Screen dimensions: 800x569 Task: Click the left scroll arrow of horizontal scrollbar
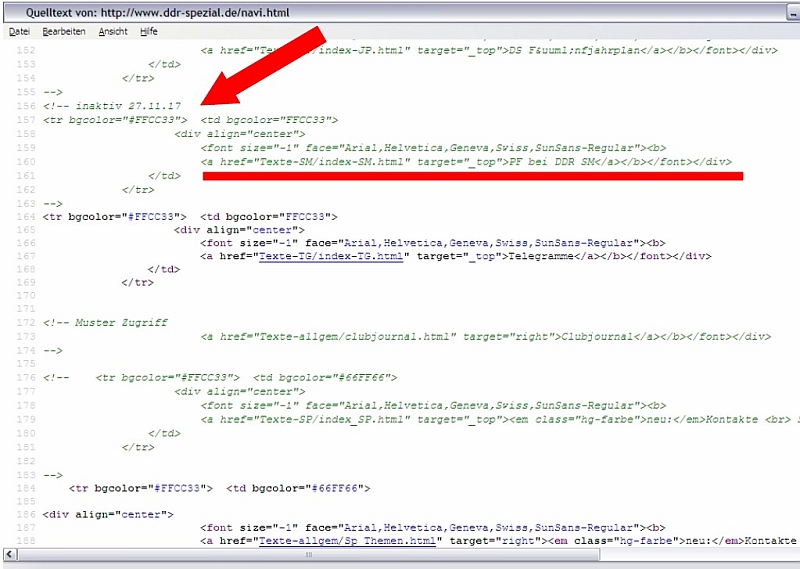[9, 555]
